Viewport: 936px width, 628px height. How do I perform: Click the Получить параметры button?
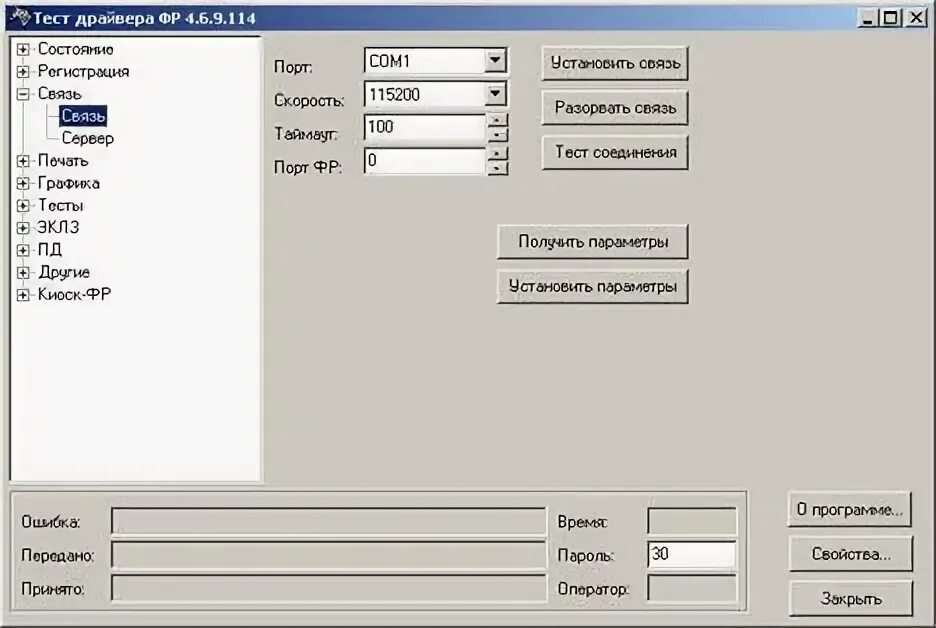click(x=592, y=242)
